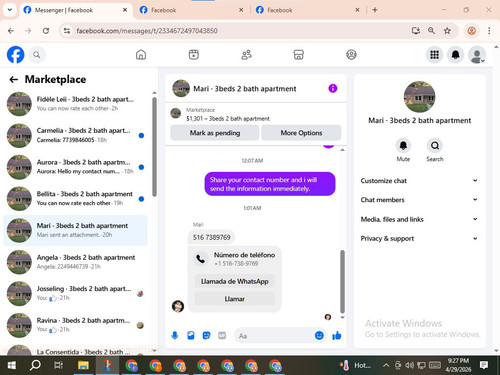Search in conversation magnifier icon
The image size is (500, 375).
point(435,146)
